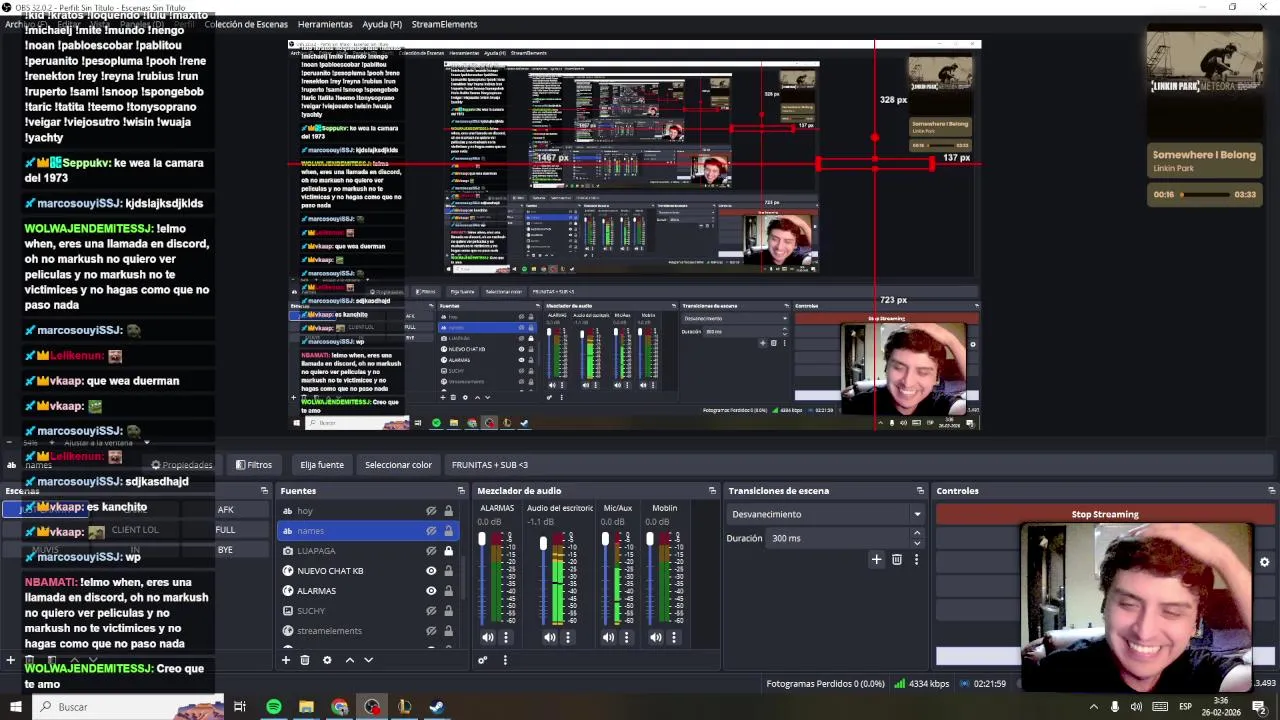
Task: Pop out Transiciones de escena dock
Action: point(920,491)
